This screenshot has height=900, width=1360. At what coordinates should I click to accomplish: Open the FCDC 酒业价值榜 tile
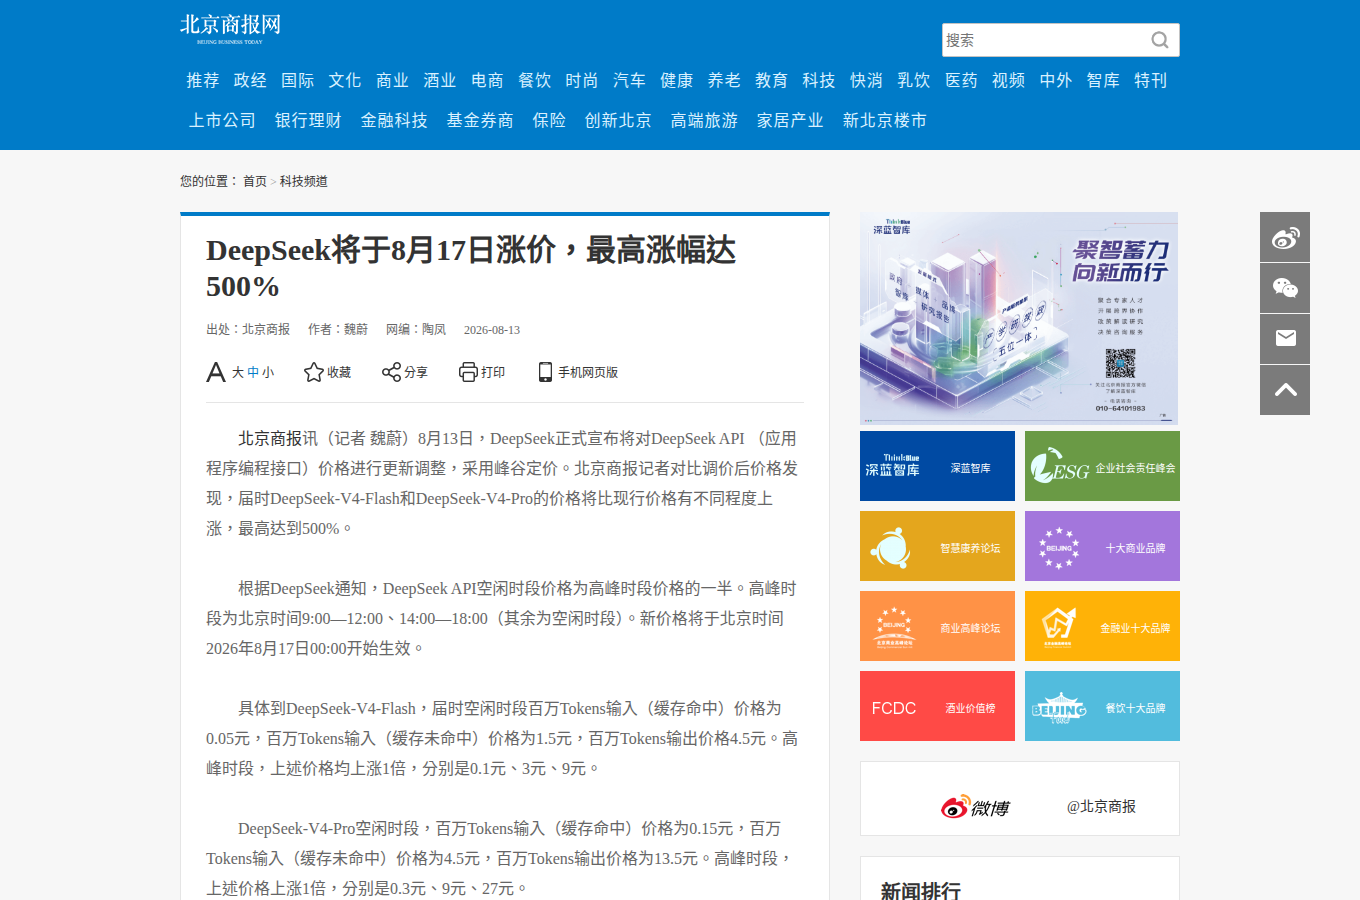pyautogui.click(x=937, y=706)
